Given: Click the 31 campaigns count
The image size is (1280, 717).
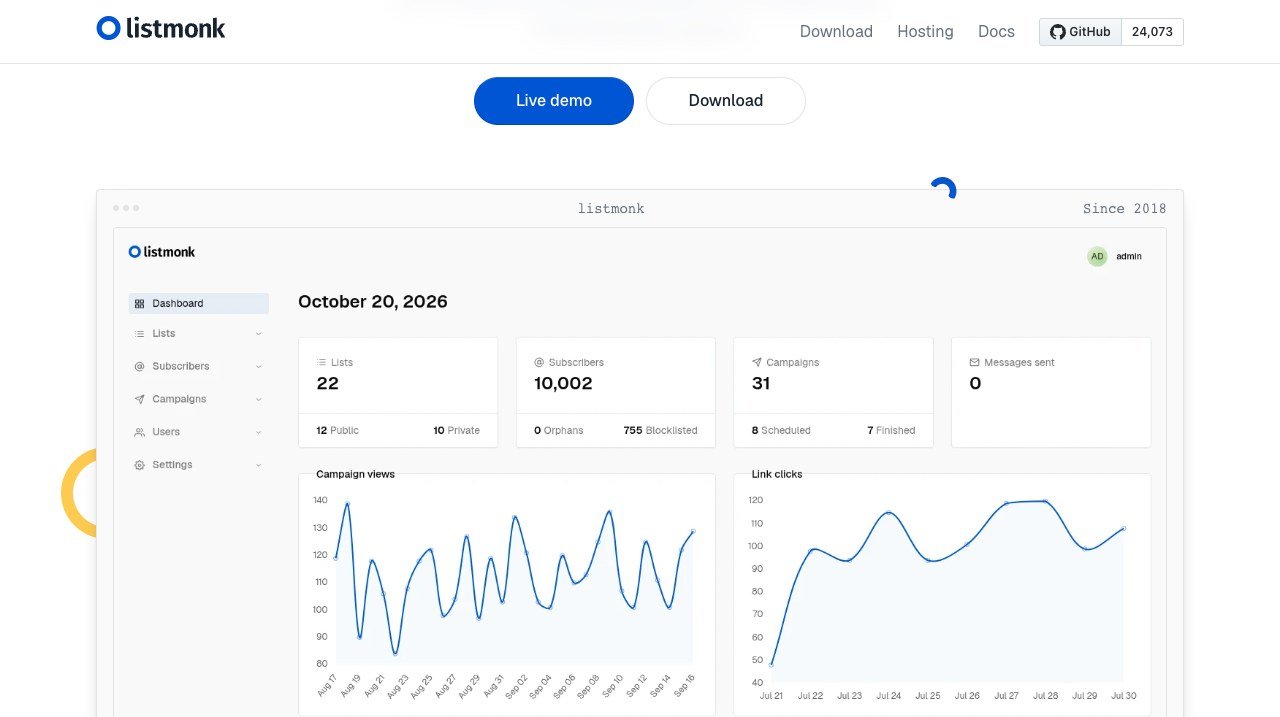Looking at the screenshot, I should pos(761,383).
